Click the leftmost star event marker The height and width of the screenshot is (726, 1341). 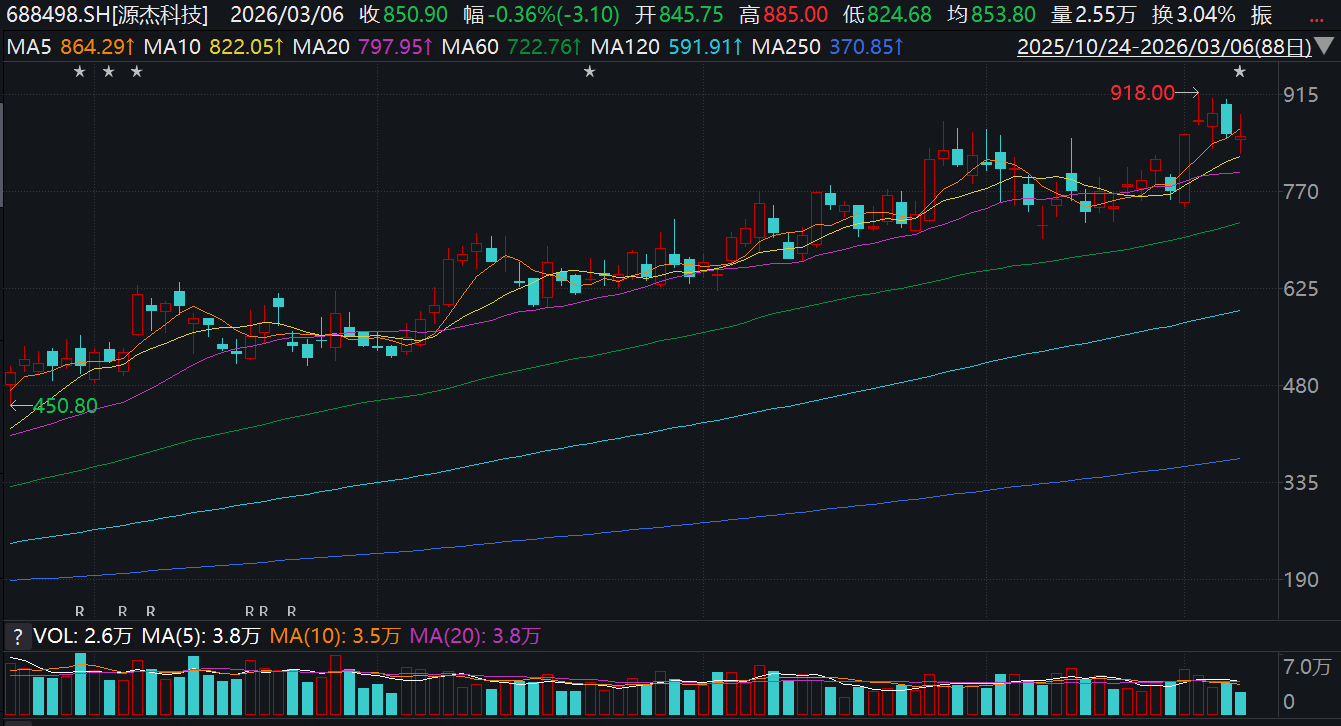tap(80, 71)
